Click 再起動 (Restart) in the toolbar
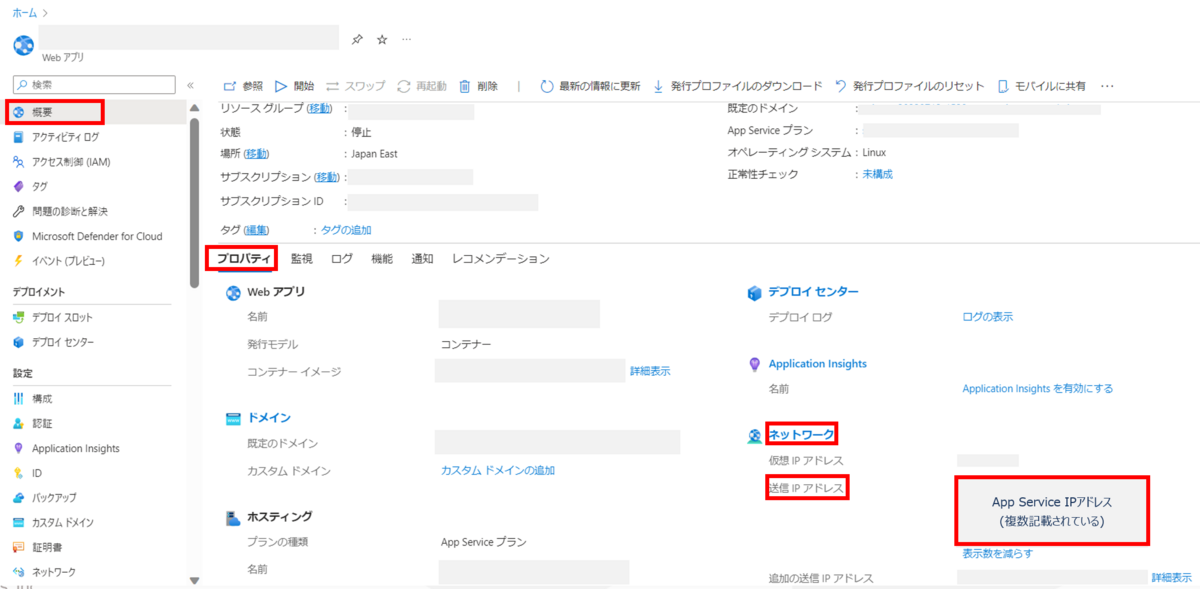The image size is (1200, 589). tap(422, 86)
